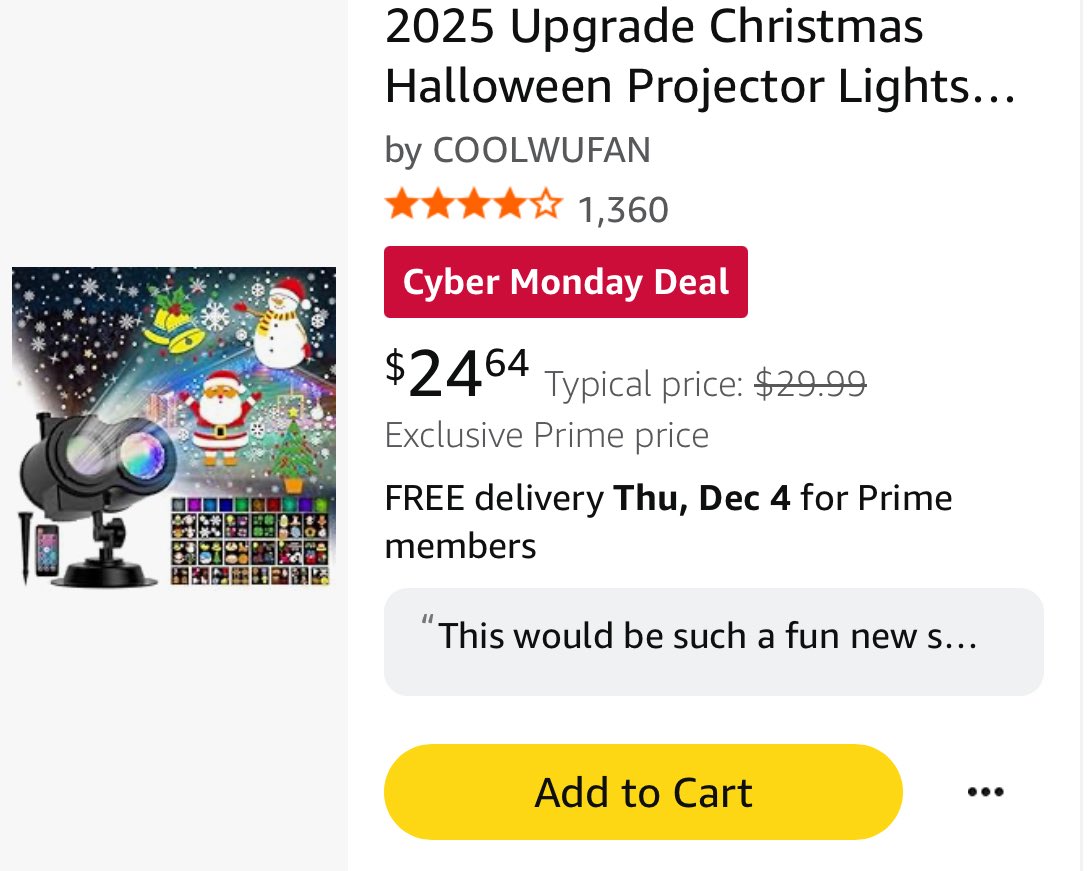This screenshot has width=1089, height=871.
Task: Click the star rating icons
Action: coord(474,205)
